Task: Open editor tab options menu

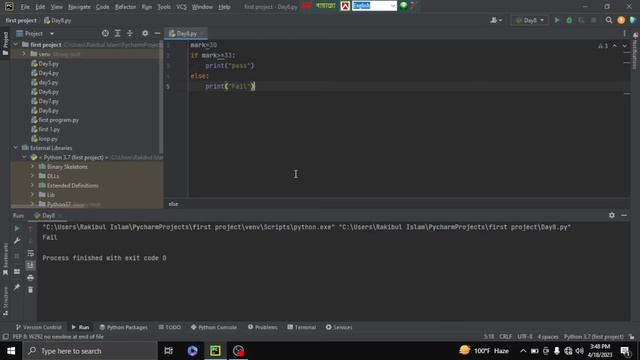Action: pyautogui.click(x=624, y=33)
